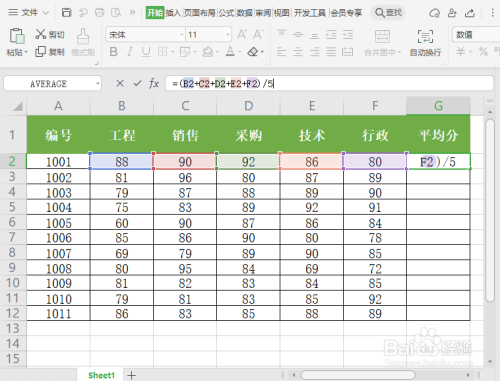Cancel formula entry with X icon

coord(120,83)
